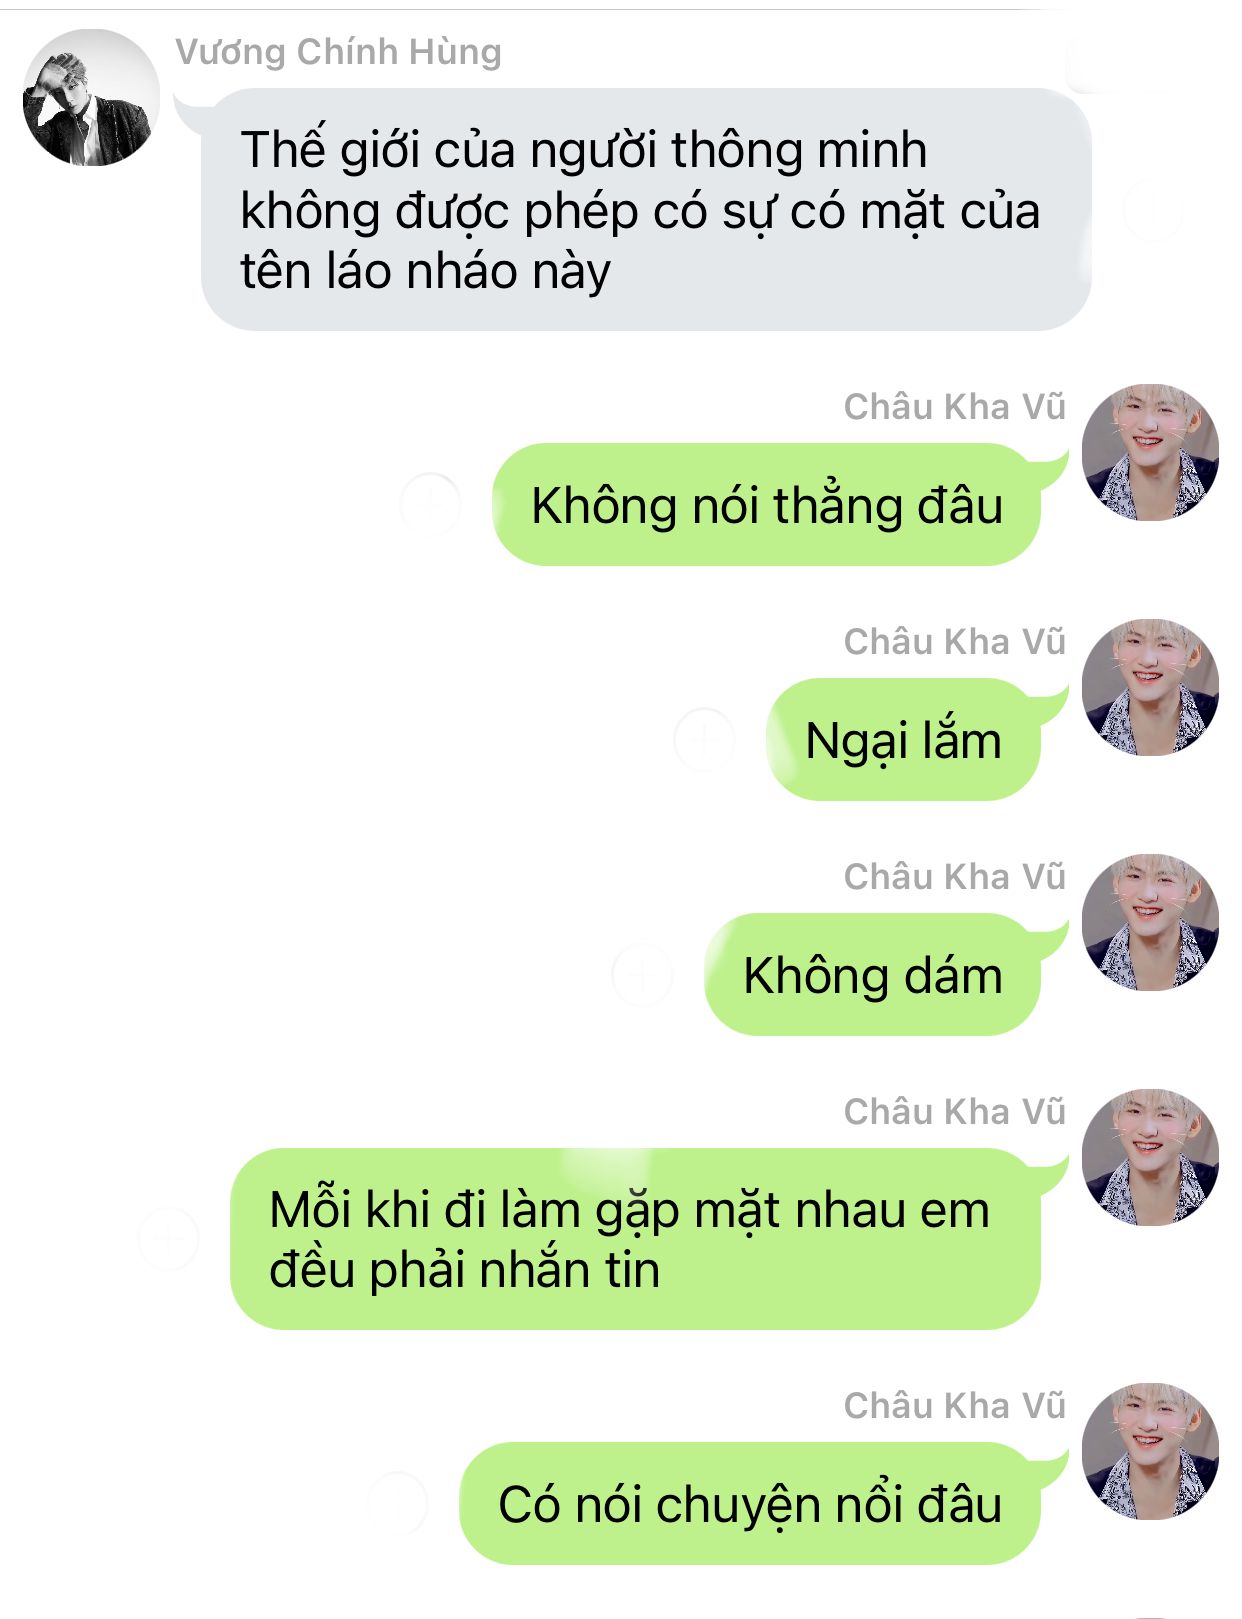Tap Châu Kha Vũ name above 'Không dám'

tap(955, 877)
